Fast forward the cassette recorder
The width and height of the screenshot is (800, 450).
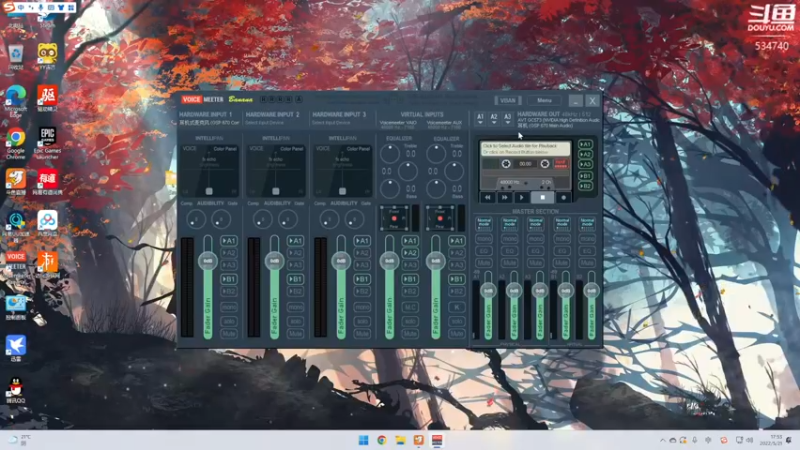(x=505, y=197)
